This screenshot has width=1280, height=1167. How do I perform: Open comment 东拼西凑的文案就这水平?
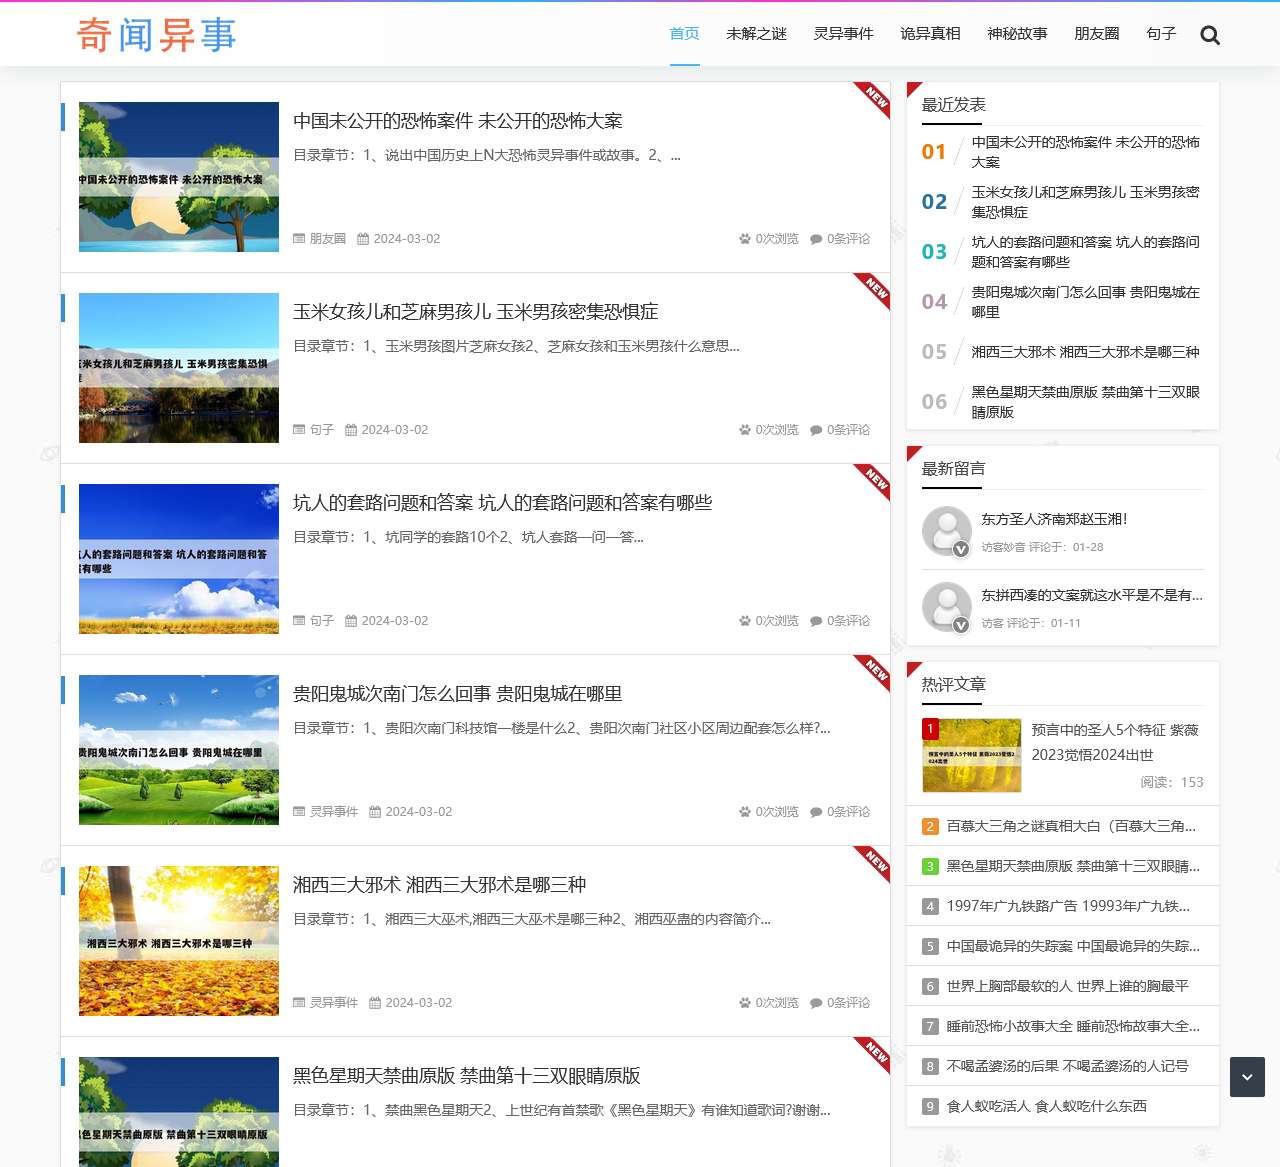point(1092,595)
